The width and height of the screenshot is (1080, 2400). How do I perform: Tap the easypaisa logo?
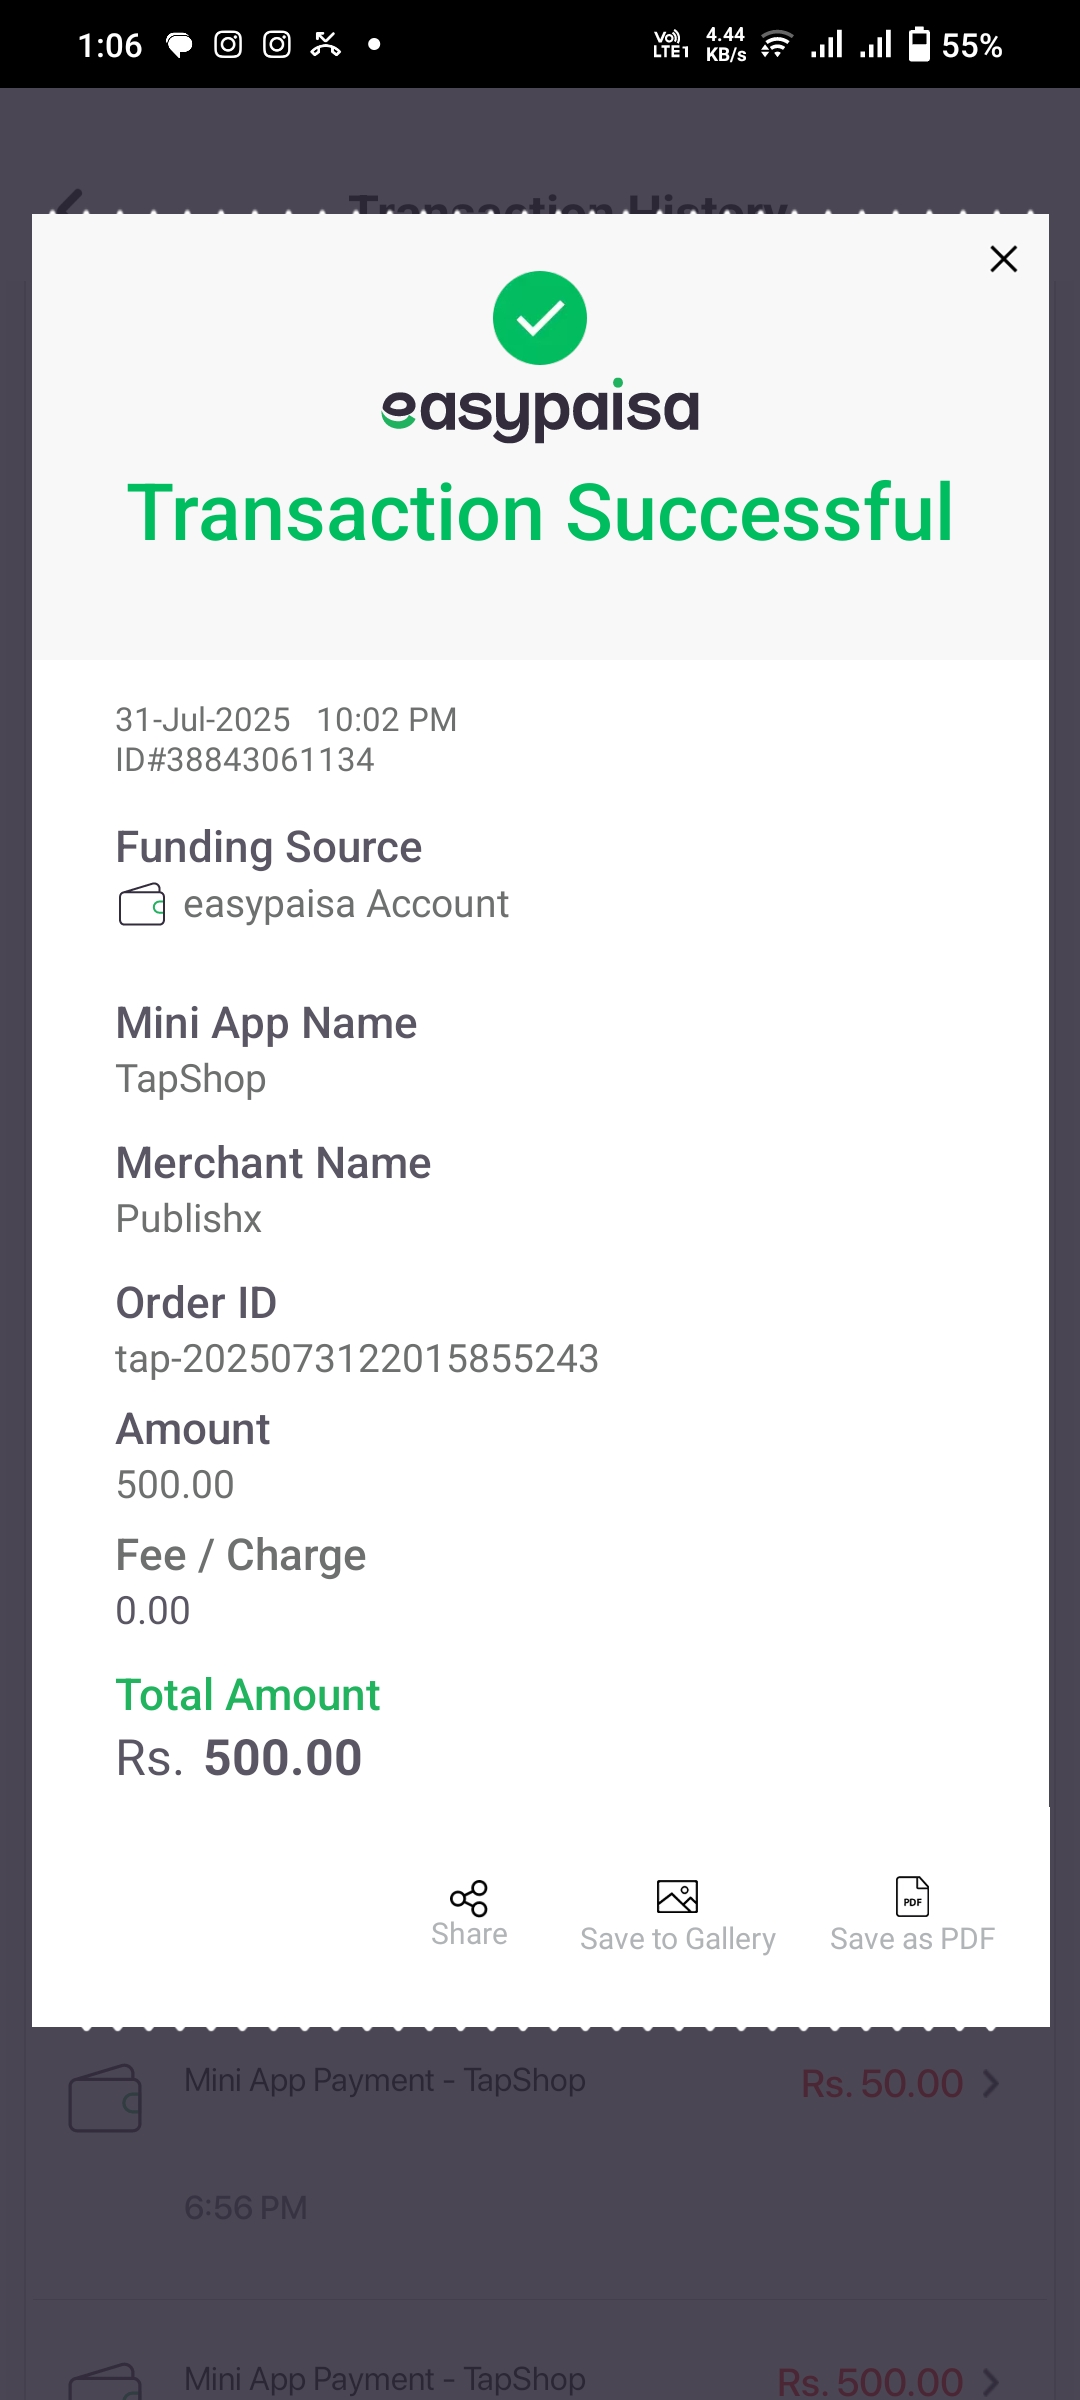click(540, 408)
